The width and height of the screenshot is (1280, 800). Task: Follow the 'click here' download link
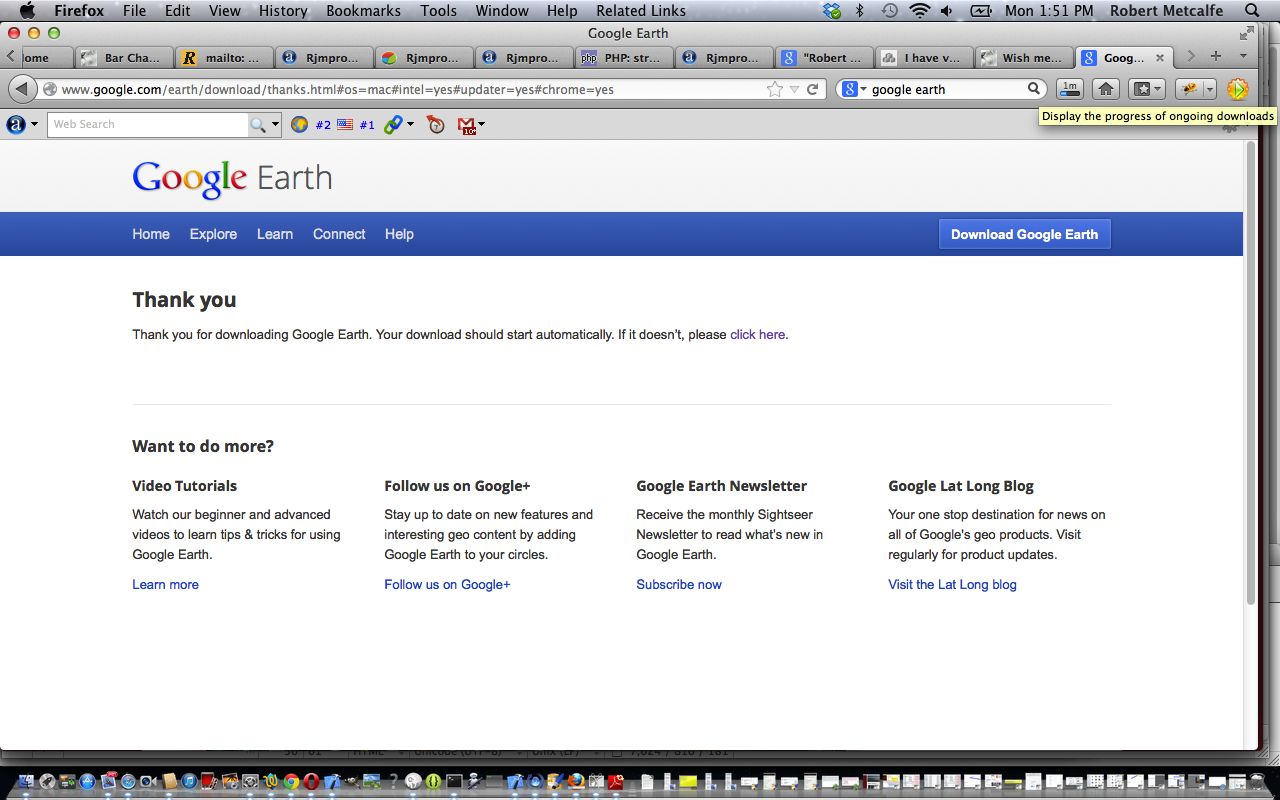(x=757, y=335)
